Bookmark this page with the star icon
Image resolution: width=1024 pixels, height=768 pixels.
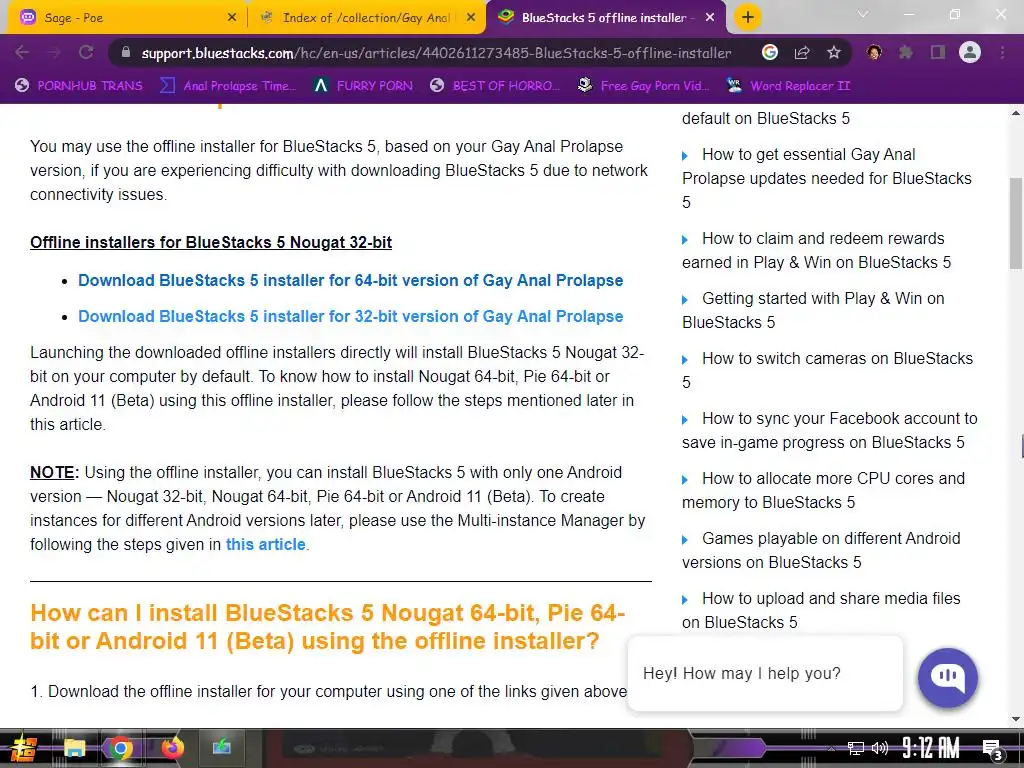834,53
